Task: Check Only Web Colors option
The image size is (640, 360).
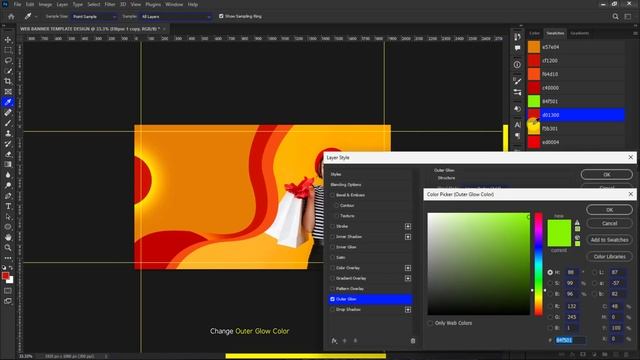Action: 430,323
